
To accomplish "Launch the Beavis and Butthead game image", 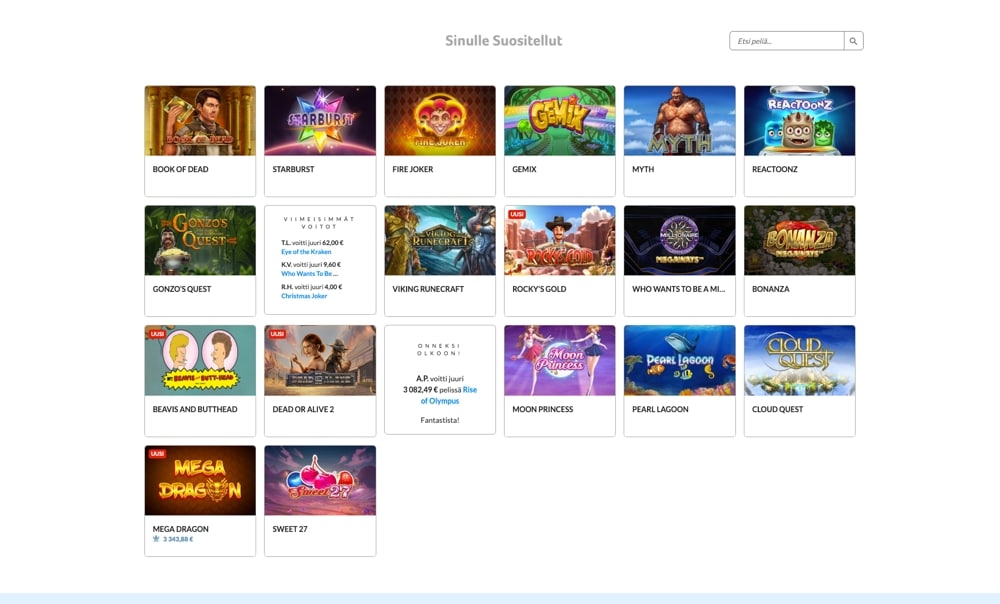I will pyautogui.click(x=200, y=360).
